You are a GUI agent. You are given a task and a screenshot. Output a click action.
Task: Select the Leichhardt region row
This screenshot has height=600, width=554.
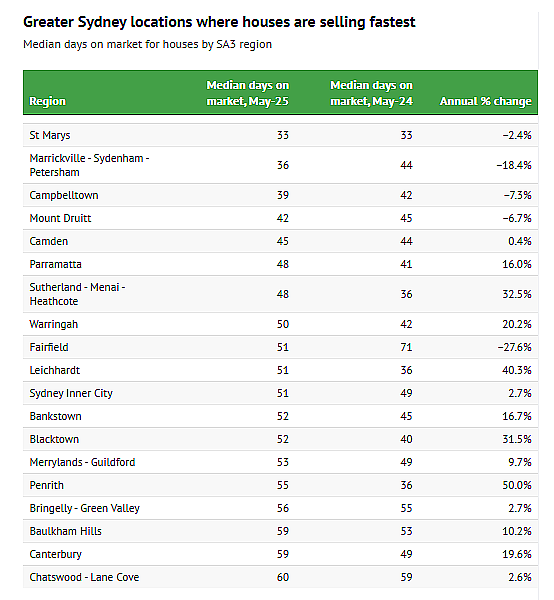tap(280, 370)
